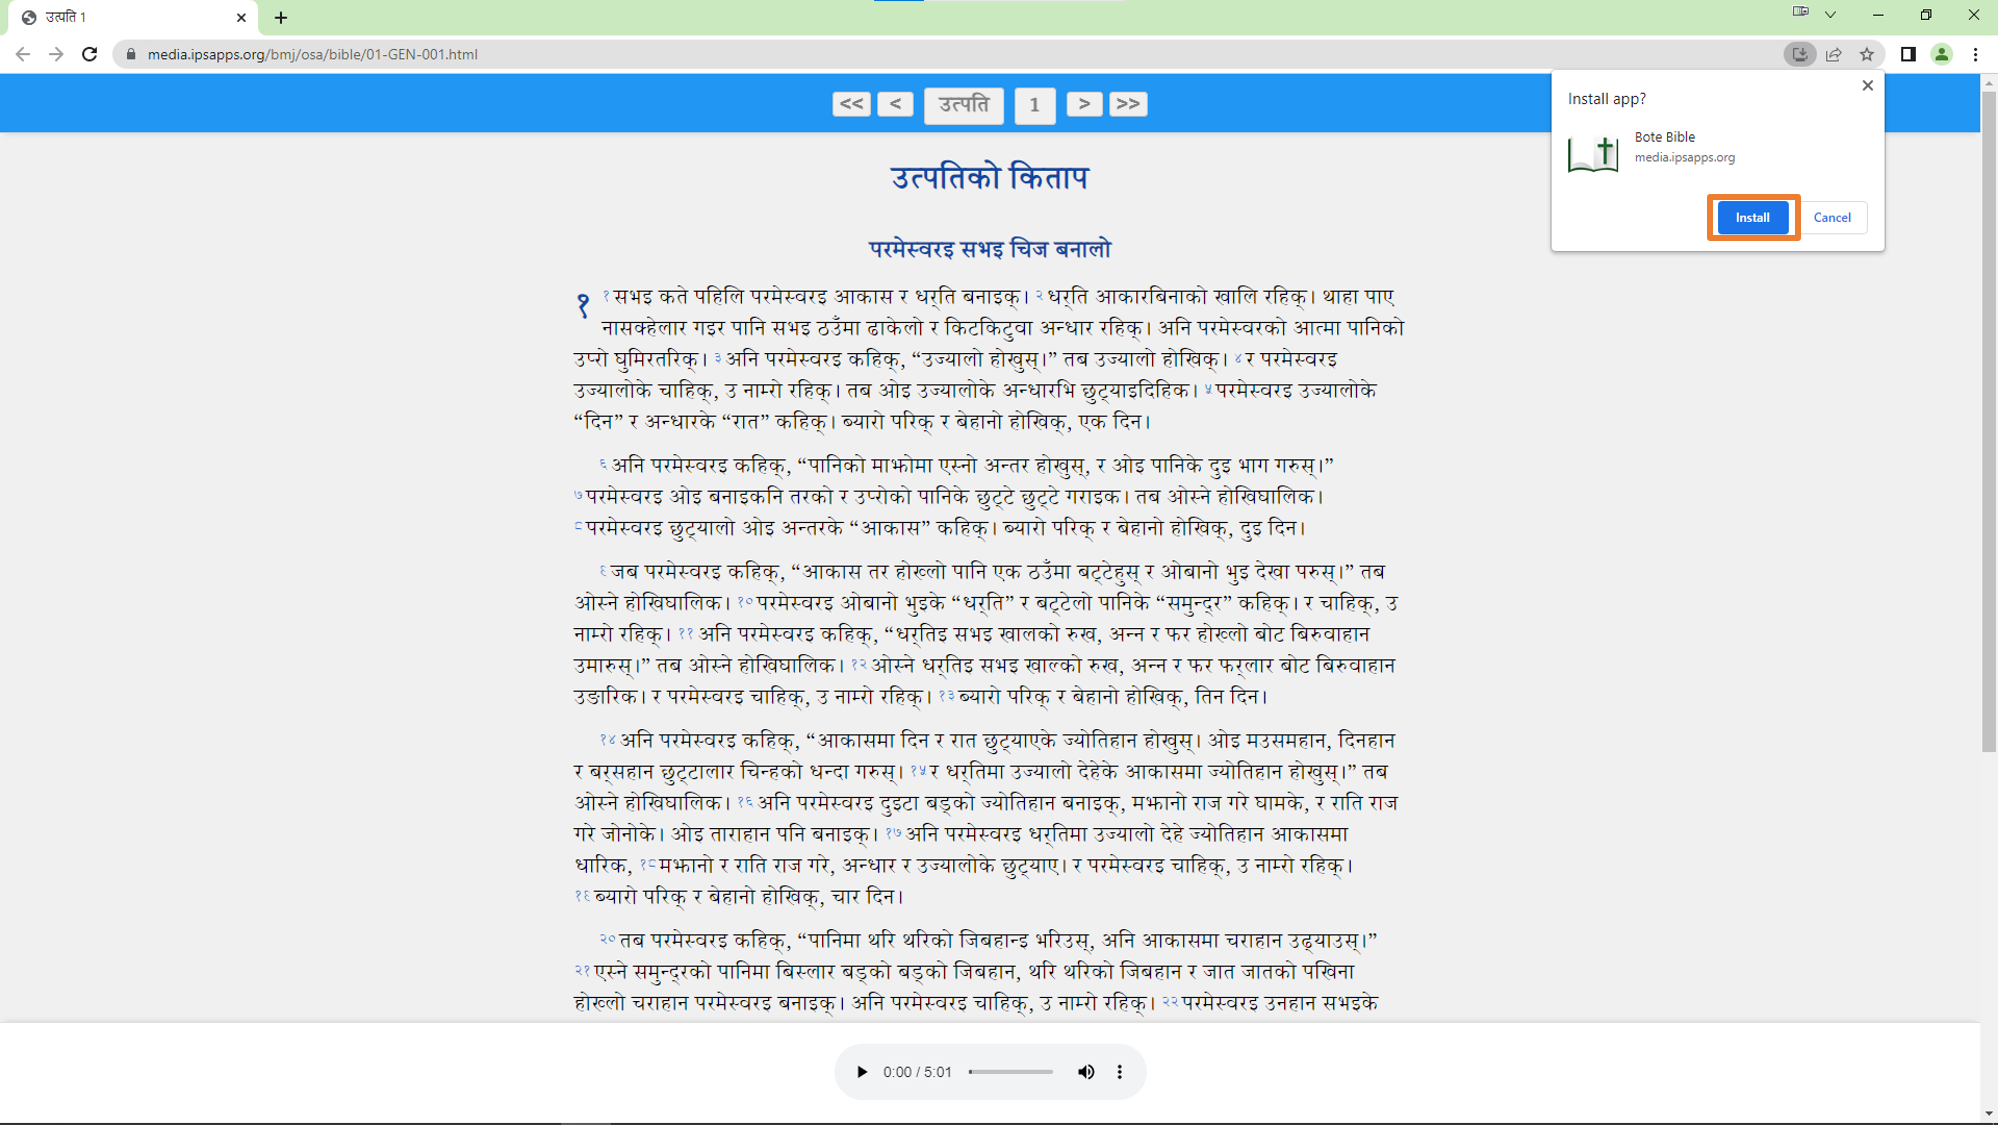This screenshot has width=1998, height=1125.
Task: Cancel the Install app prompt
Action: (x=1832, y=217)
